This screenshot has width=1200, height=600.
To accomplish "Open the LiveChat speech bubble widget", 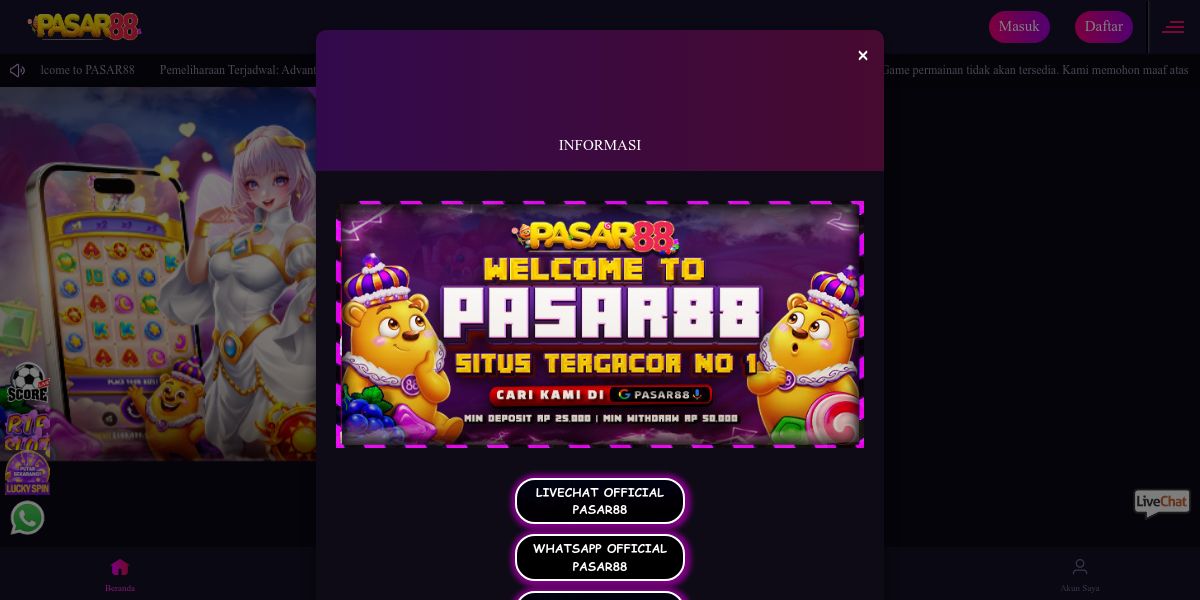I will point(1162,503).
